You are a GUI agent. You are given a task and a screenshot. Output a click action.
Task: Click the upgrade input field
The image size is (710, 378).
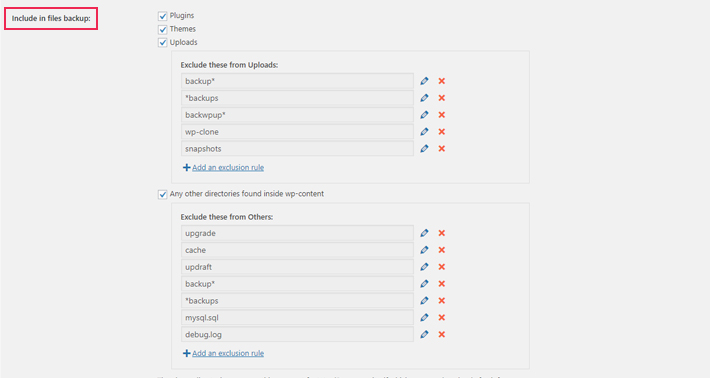point(297,233)
